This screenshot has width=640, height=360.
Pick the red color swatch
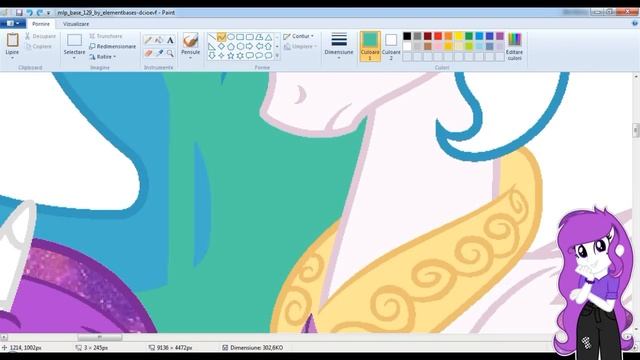click(438, 36)
